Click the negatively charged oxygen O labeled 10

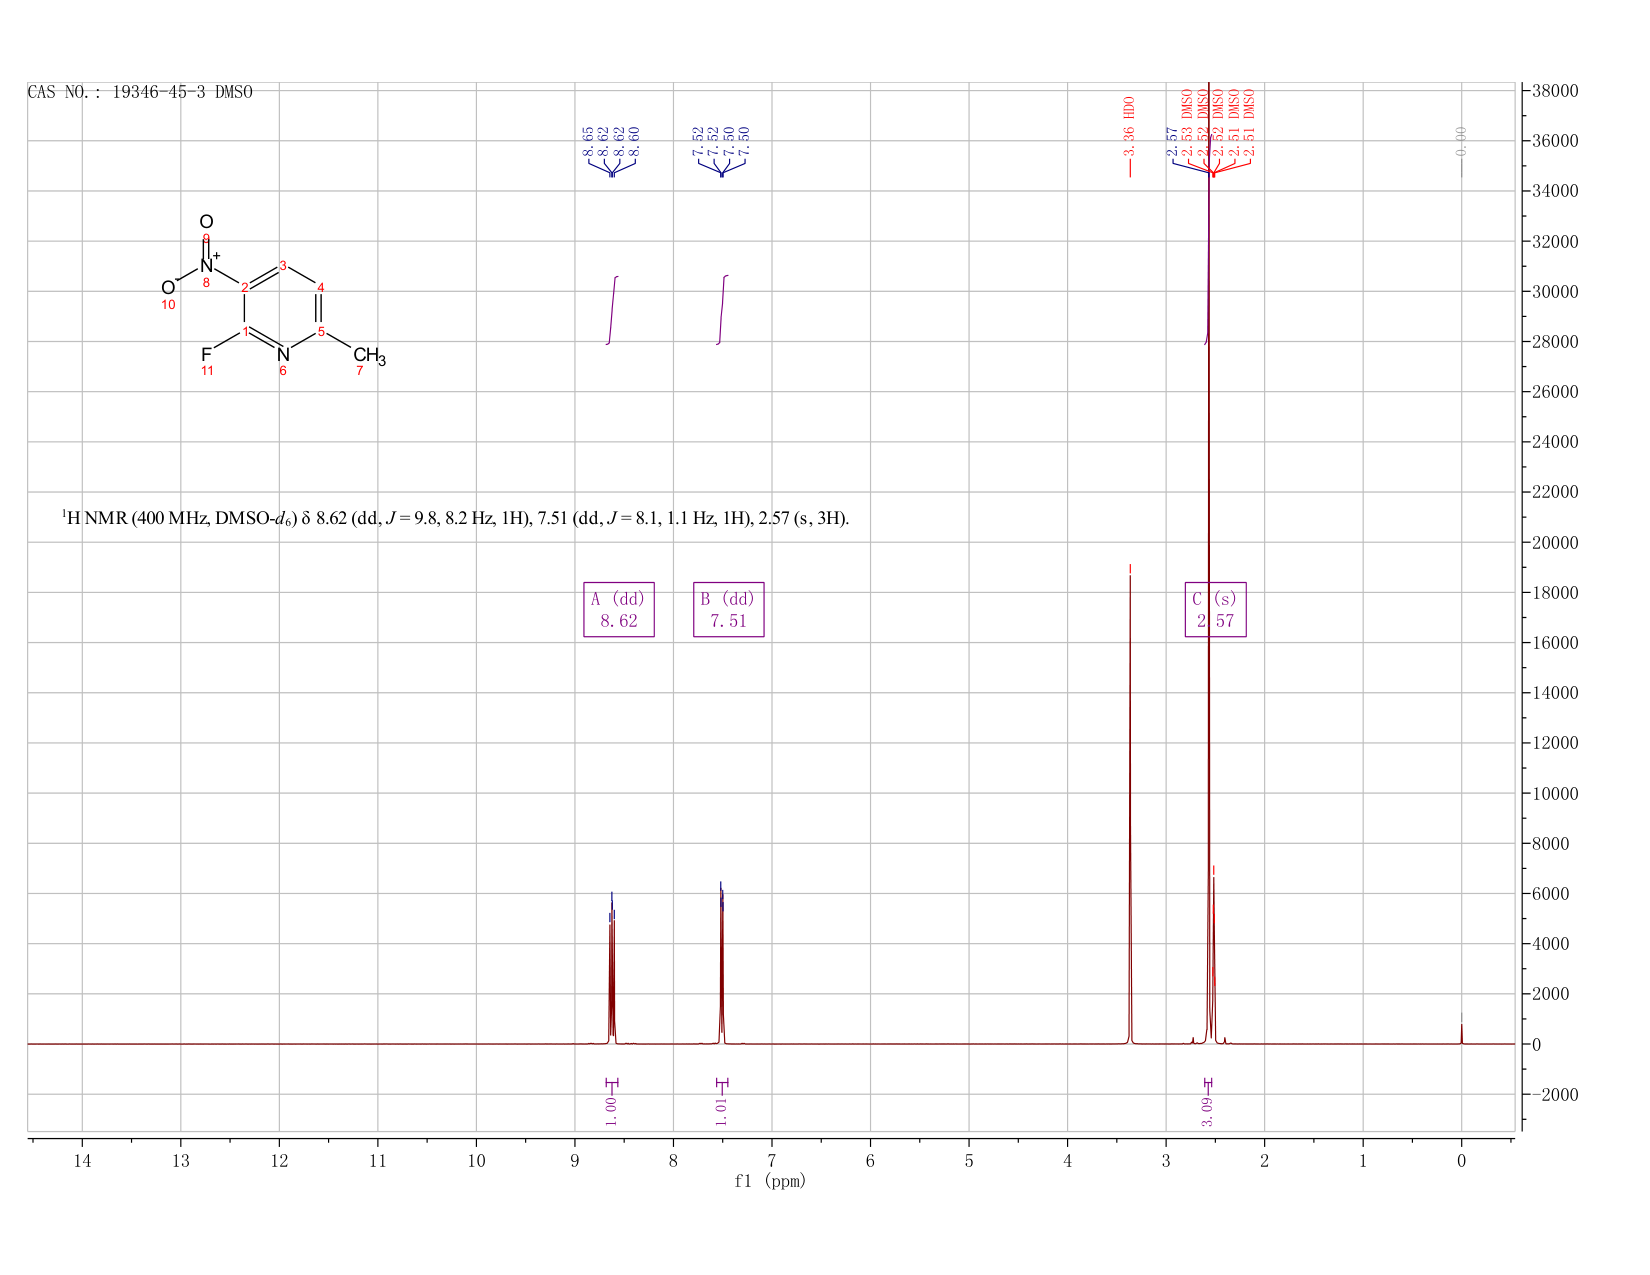coord(168,288)
